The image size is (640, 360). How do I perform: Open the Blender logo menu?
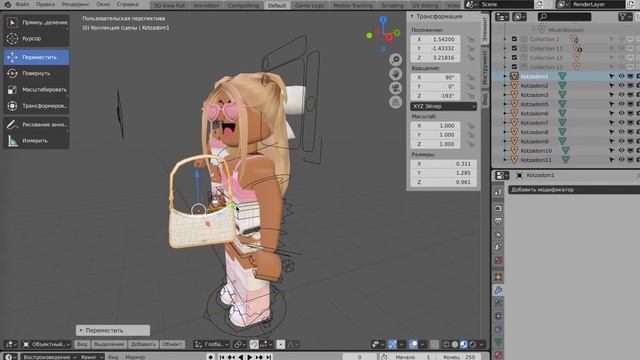pyautogui.click(x=7, y=4)
